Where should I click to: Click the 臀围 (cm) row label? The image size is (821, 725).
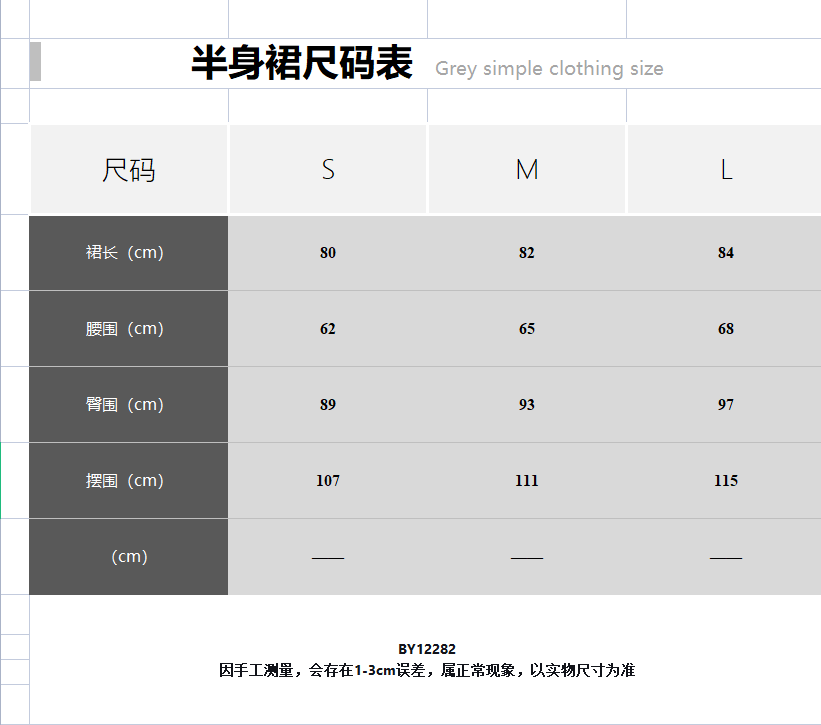click(x=129, y=405)
